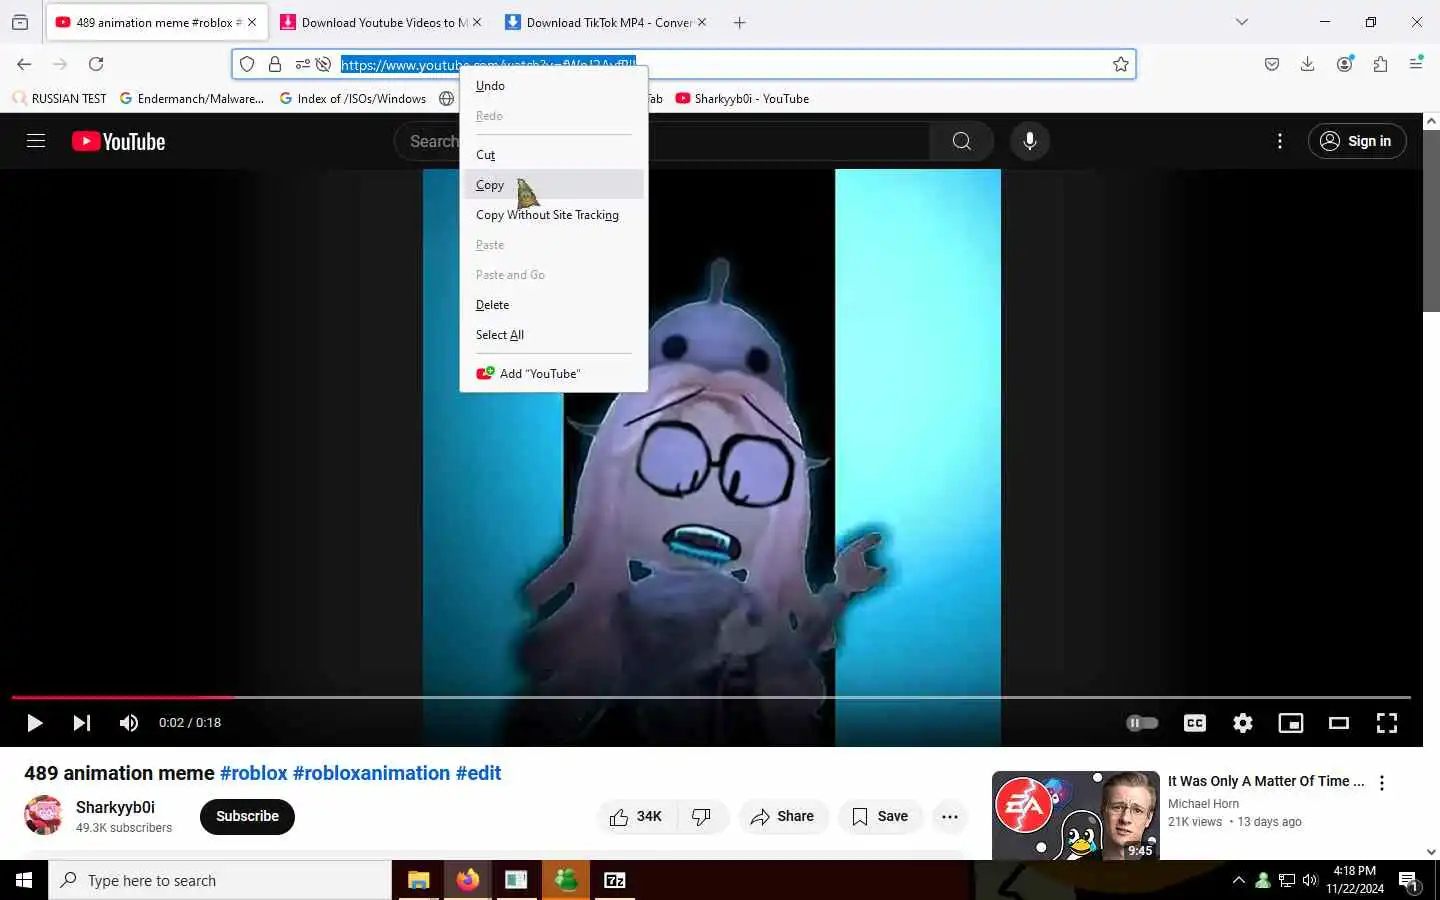Switch to Download Youtube Videos tab
Image resolution: width=1440 pixels, height=900 pixels.
379,22
